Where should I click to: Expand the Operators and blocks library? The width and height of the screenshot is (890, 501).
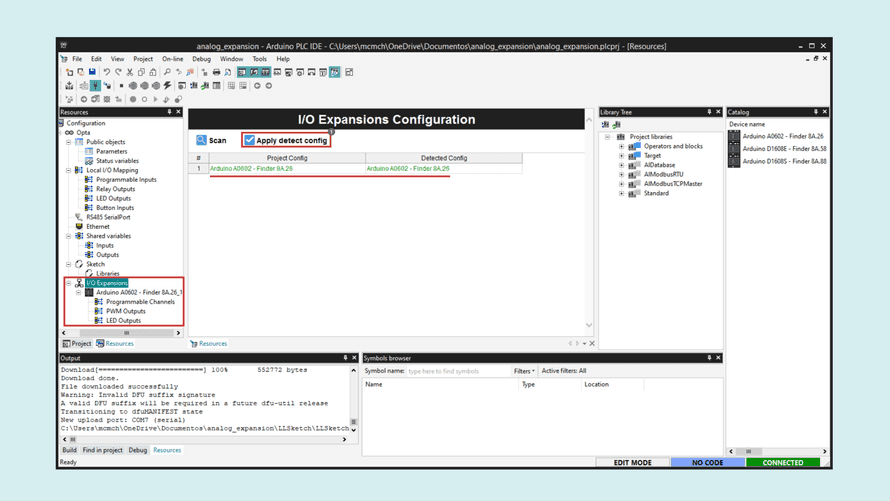point(621,146)
